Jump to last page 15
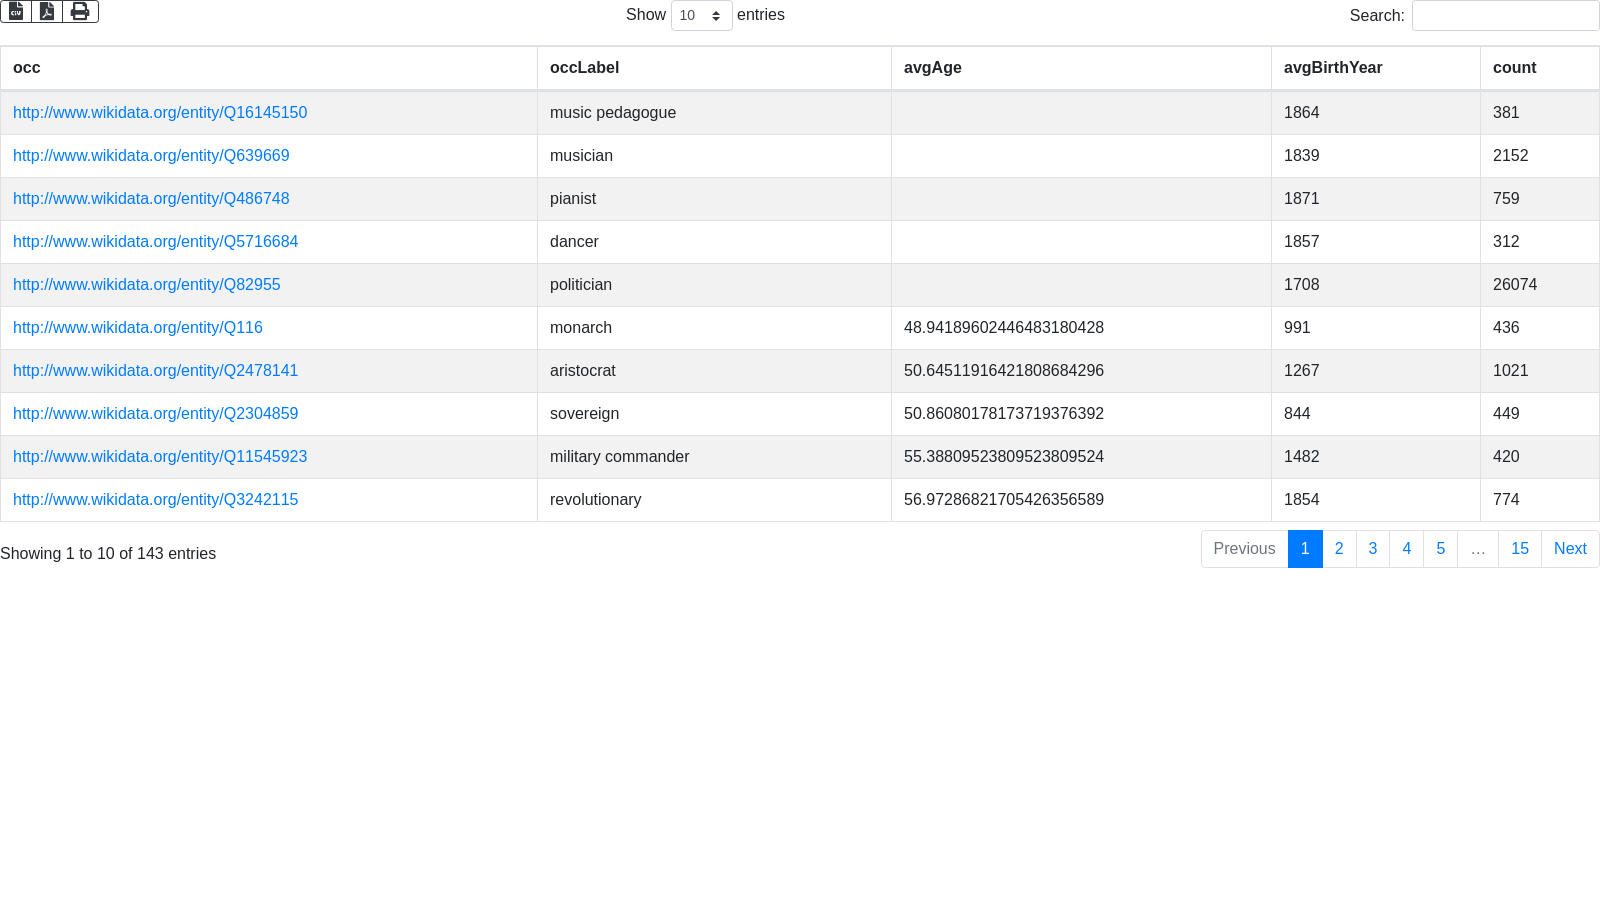This screenshot has width=1600, height=900. 1519,549
